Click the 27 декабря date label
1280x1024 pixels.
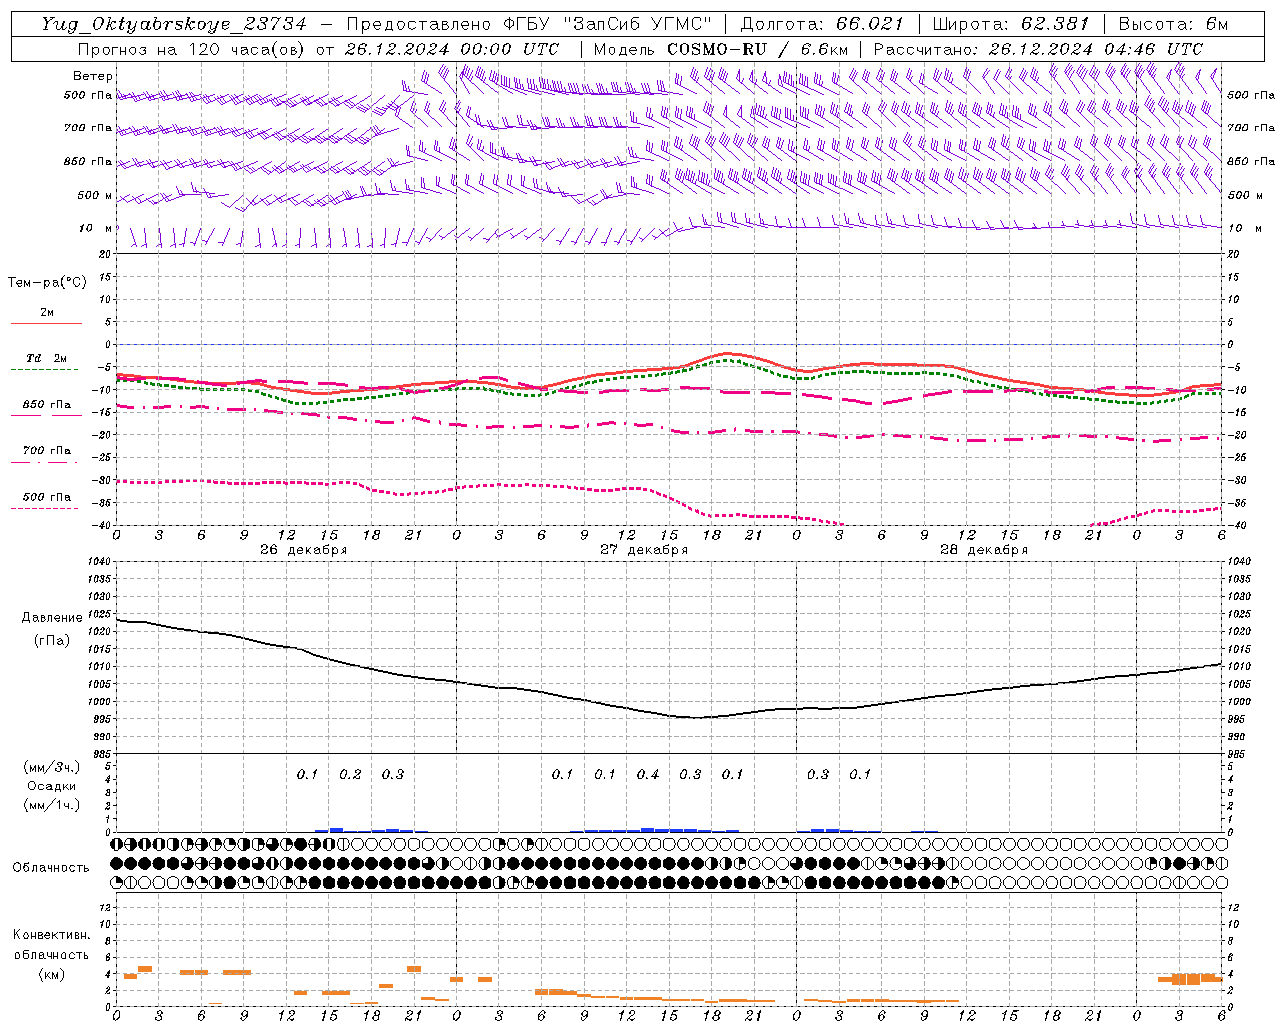tap(644, 550)
